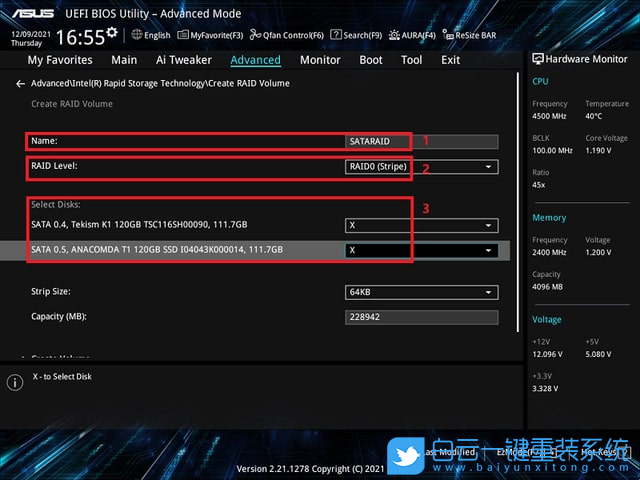The width and height of the screenshot is (640, 480).
Task: Open Search(F9) tool
Action: [x=356, y=35]
